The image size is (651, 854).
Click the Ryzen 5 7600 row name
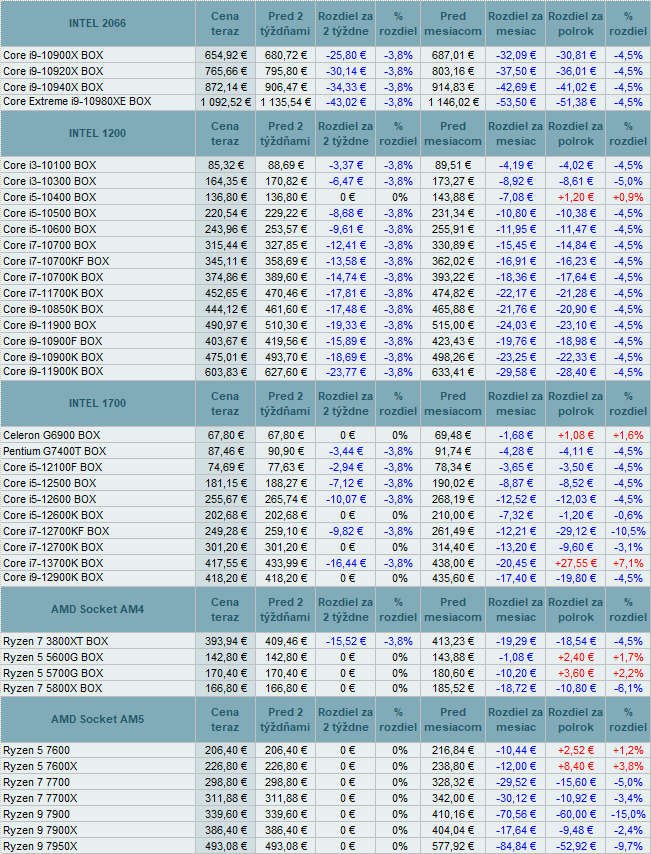point(36,751)
